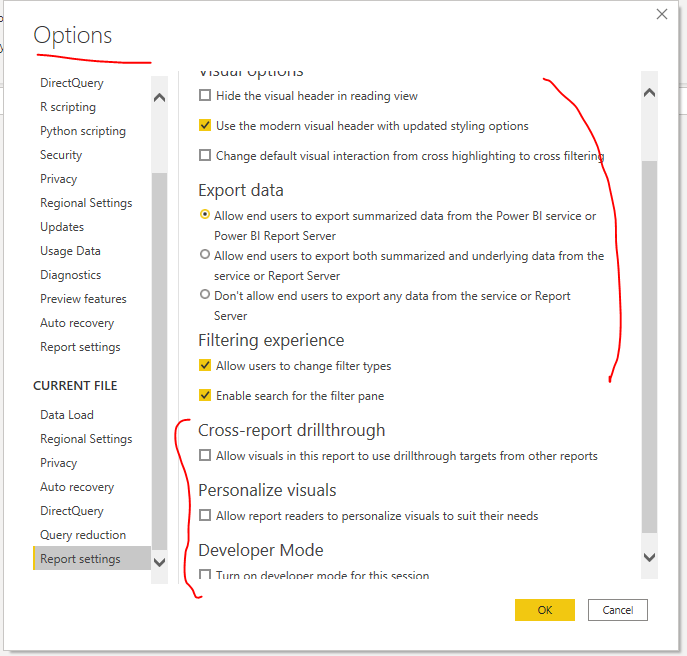The width and height of the screenshot is (687, 656).
Task: Select export summarized and underlying data option
Action: coord(205,254)
